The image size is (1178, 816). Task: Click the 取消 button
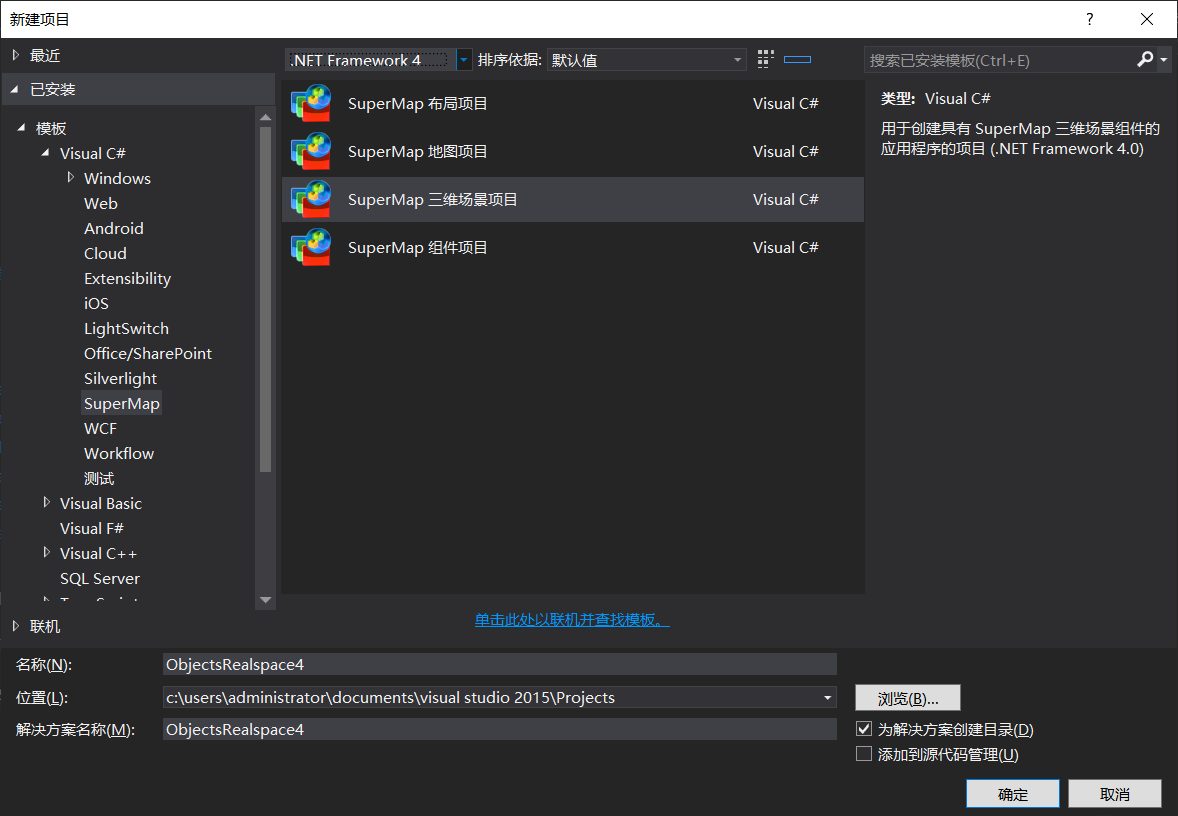point(1115,793)
